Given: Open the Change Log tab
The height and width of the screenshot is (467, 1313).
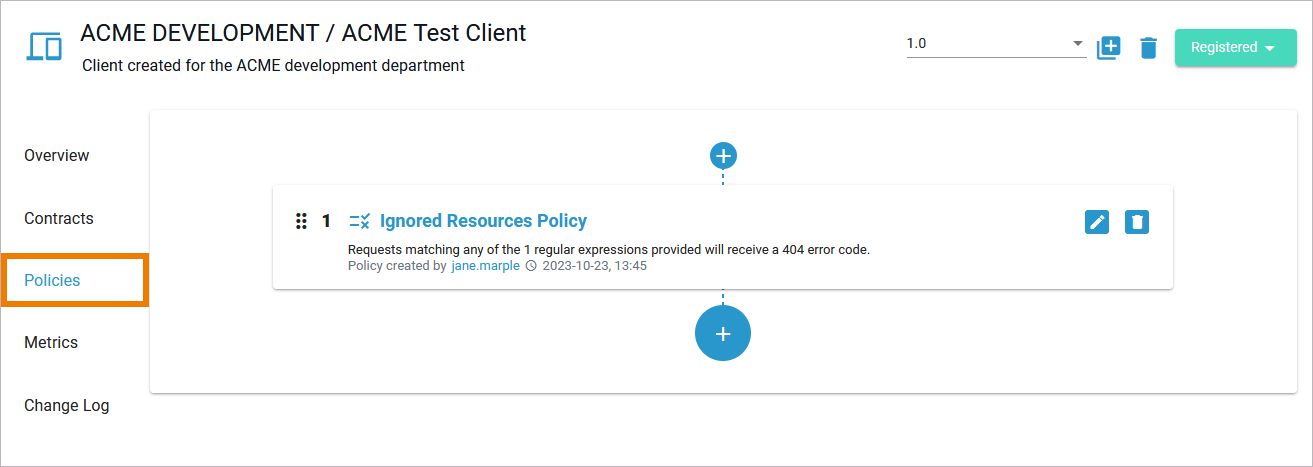Looking at the screenshot, I should click(x=67, y=405).
